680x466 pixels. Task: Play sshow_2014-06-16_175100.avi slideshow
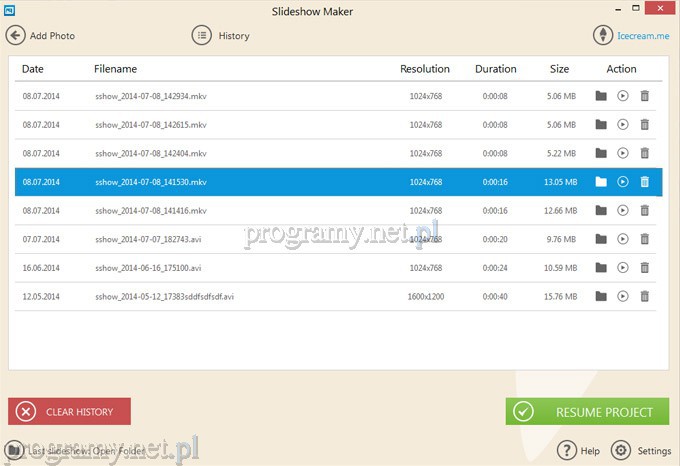tap(623, 268)
